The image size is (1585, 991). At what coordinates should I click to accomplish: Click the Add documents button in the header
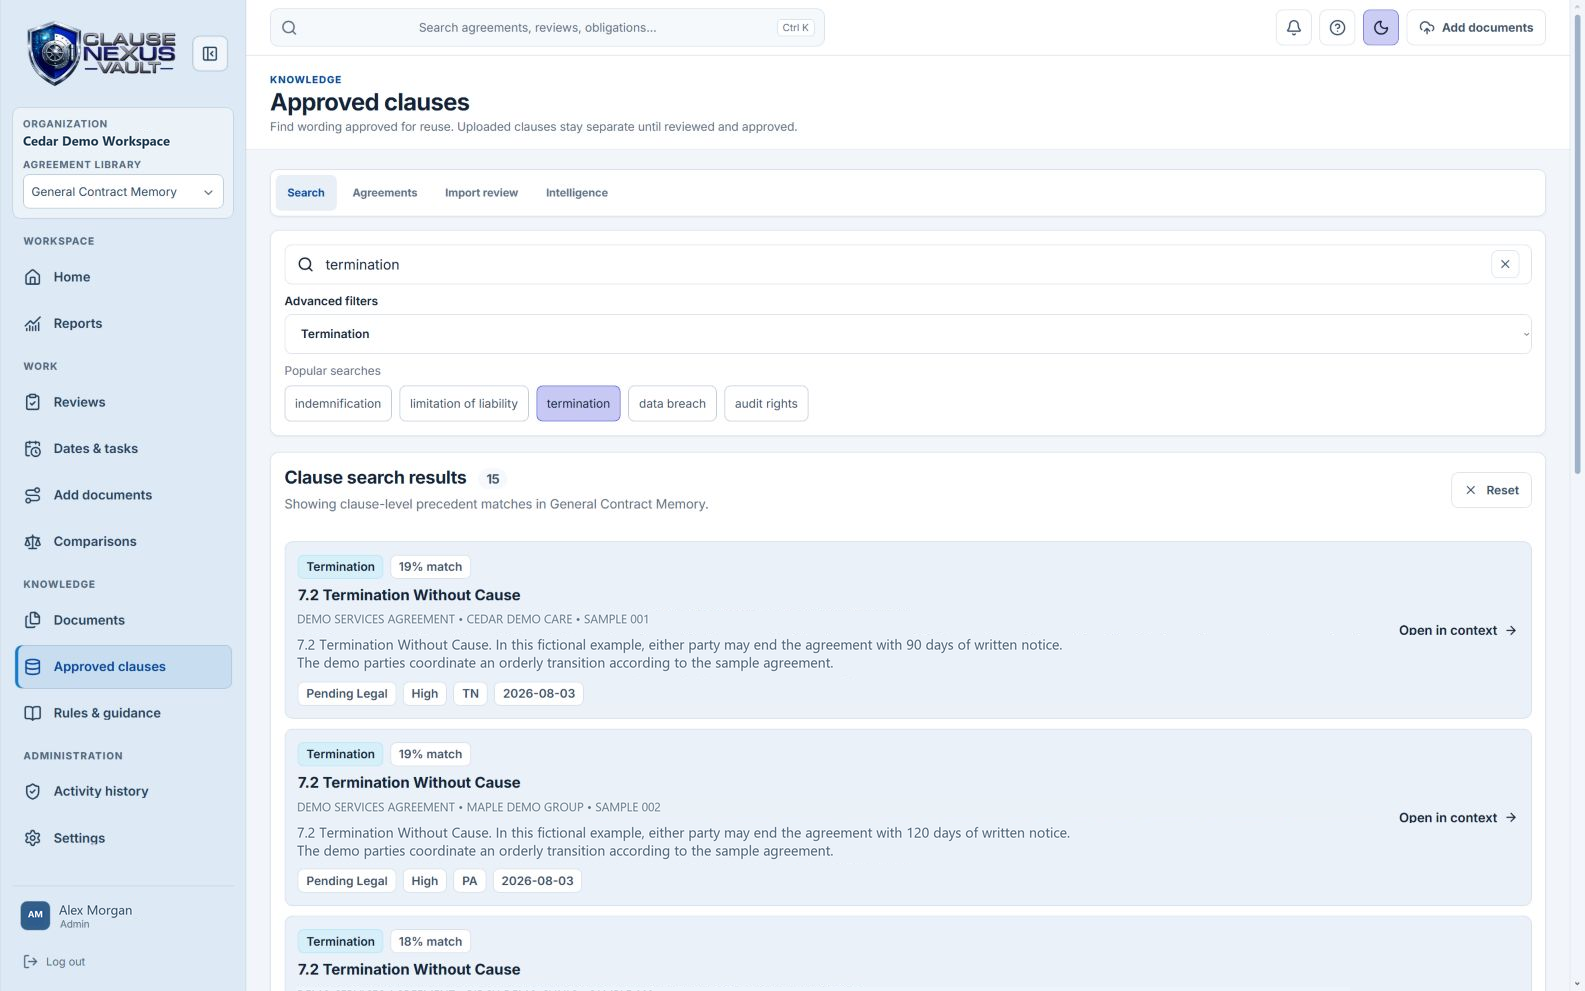[x=1475, y=28]
